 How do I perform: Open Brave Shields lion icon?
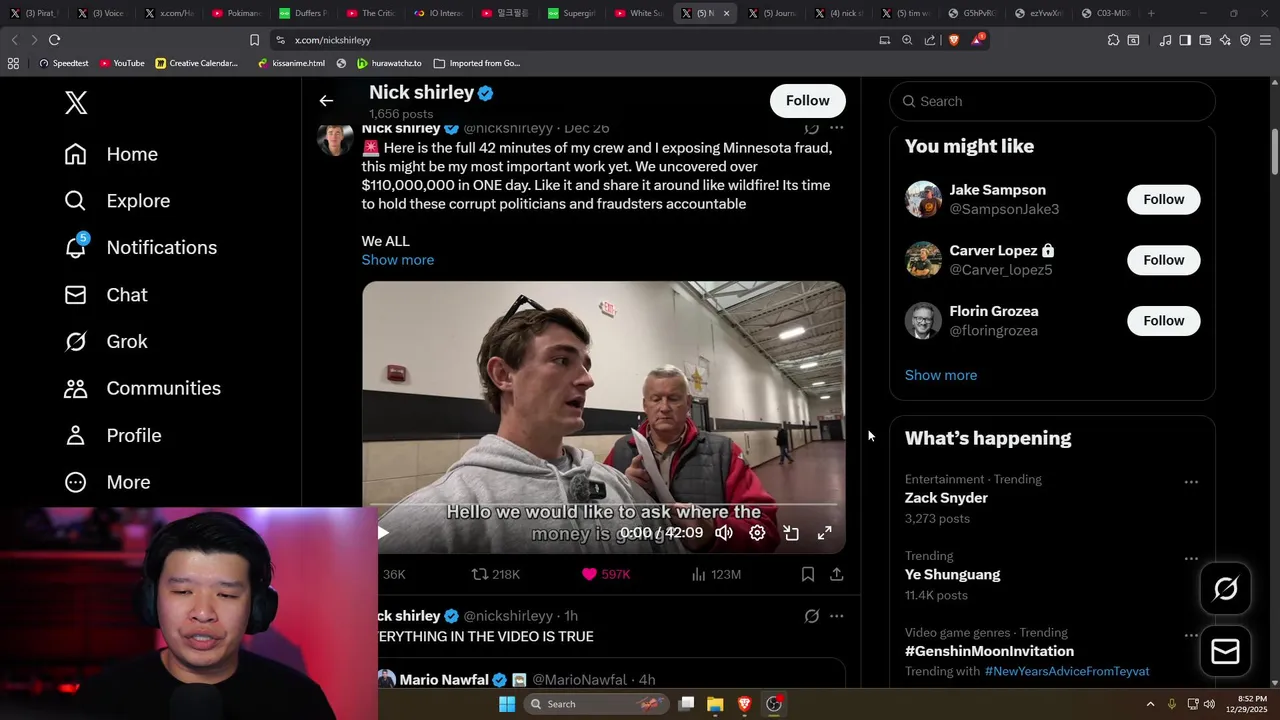coord(953,40)
